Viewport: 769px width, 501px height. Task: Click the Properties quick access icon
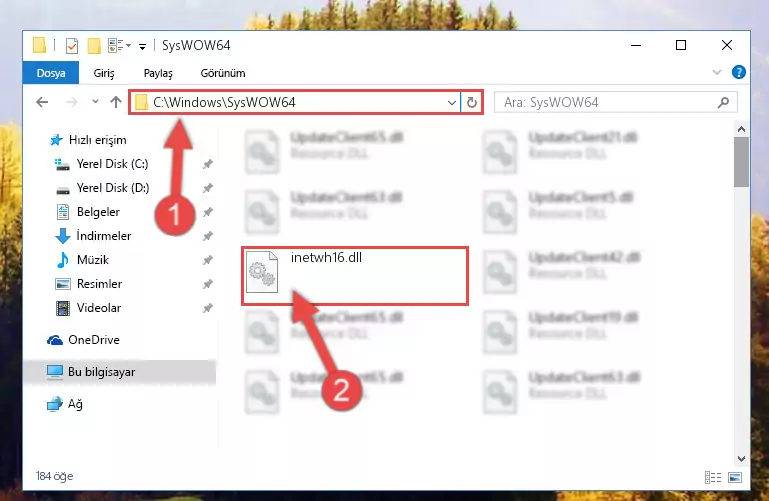pos(72,46)
